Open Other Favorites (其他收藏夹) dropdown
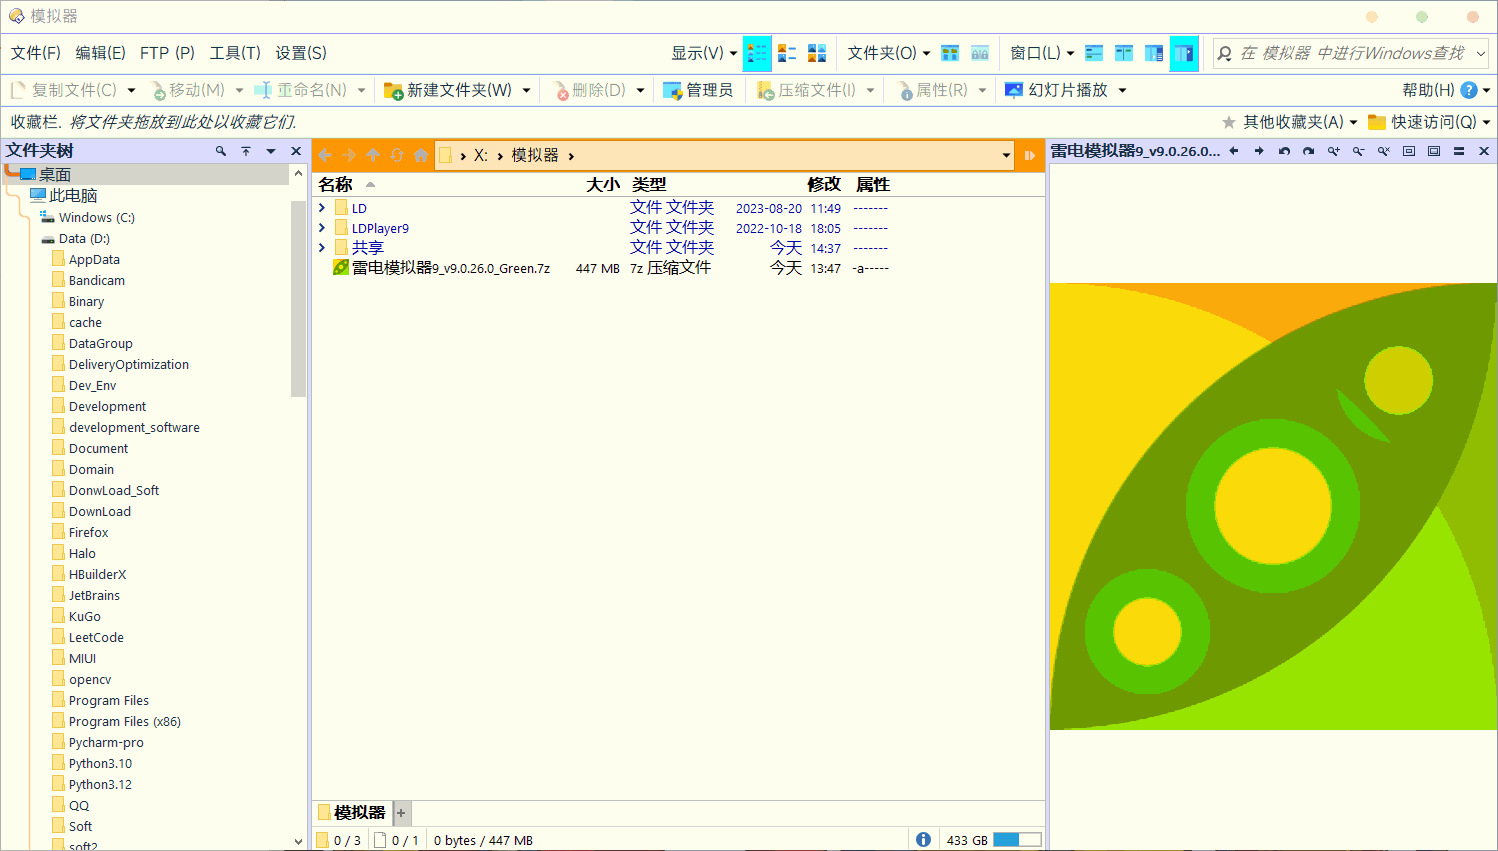Viewport: 1498px width, 851px height. point(1290,122)
